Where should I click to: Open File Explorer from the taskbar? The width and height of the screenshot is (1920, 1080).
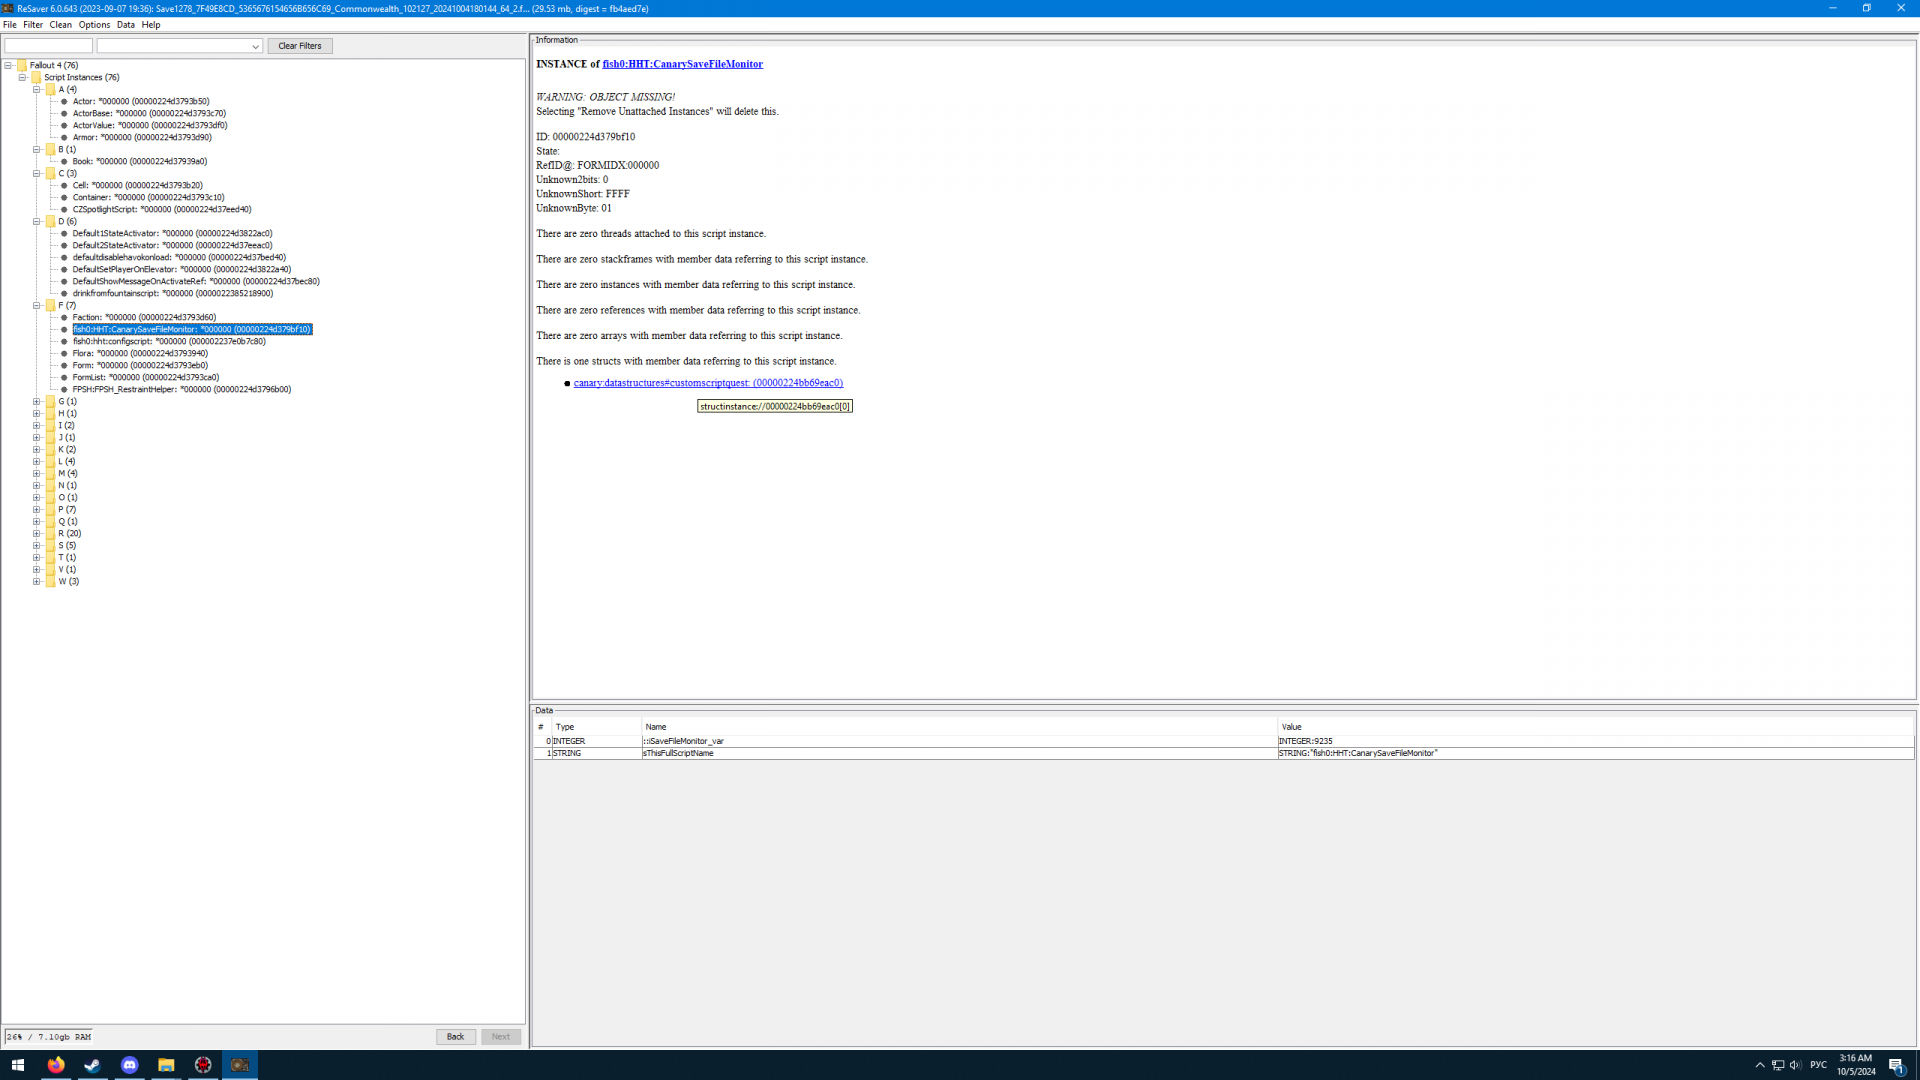[x=166, y=1065]
